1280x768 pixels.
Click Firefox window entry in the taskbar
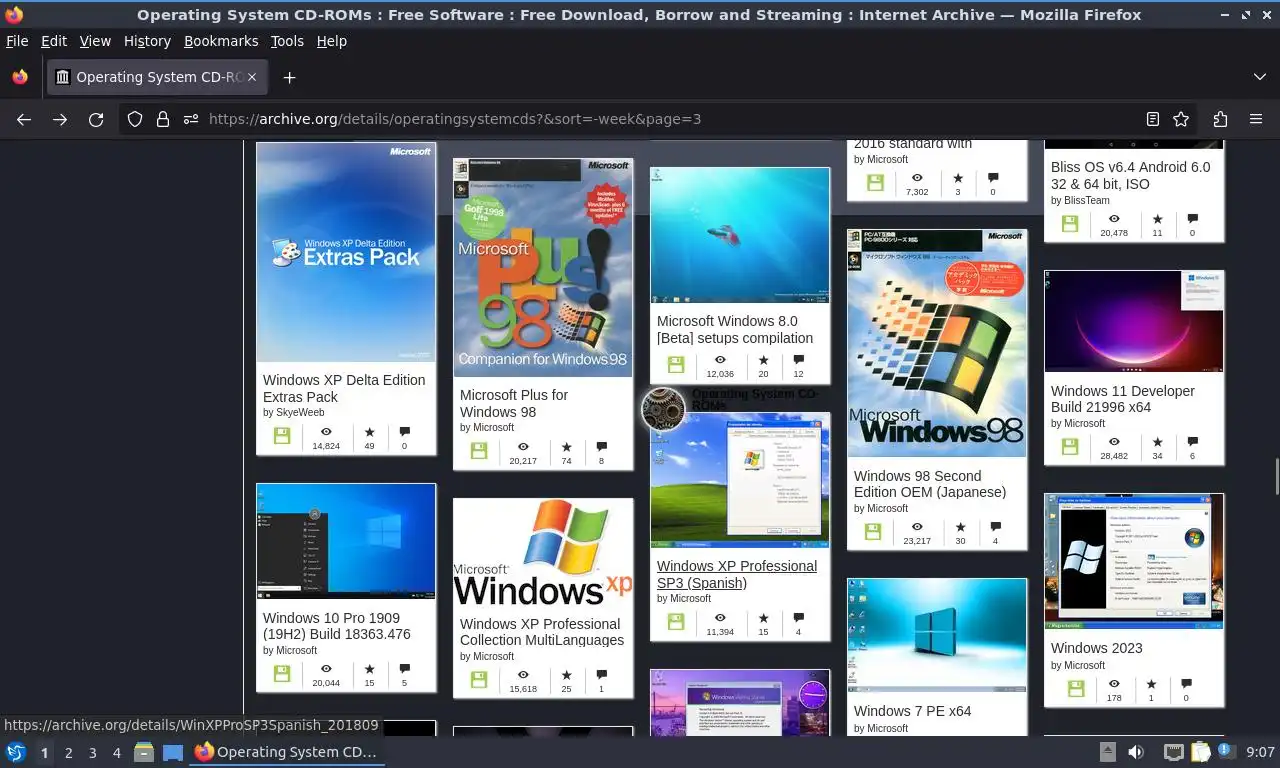point(287,752)
